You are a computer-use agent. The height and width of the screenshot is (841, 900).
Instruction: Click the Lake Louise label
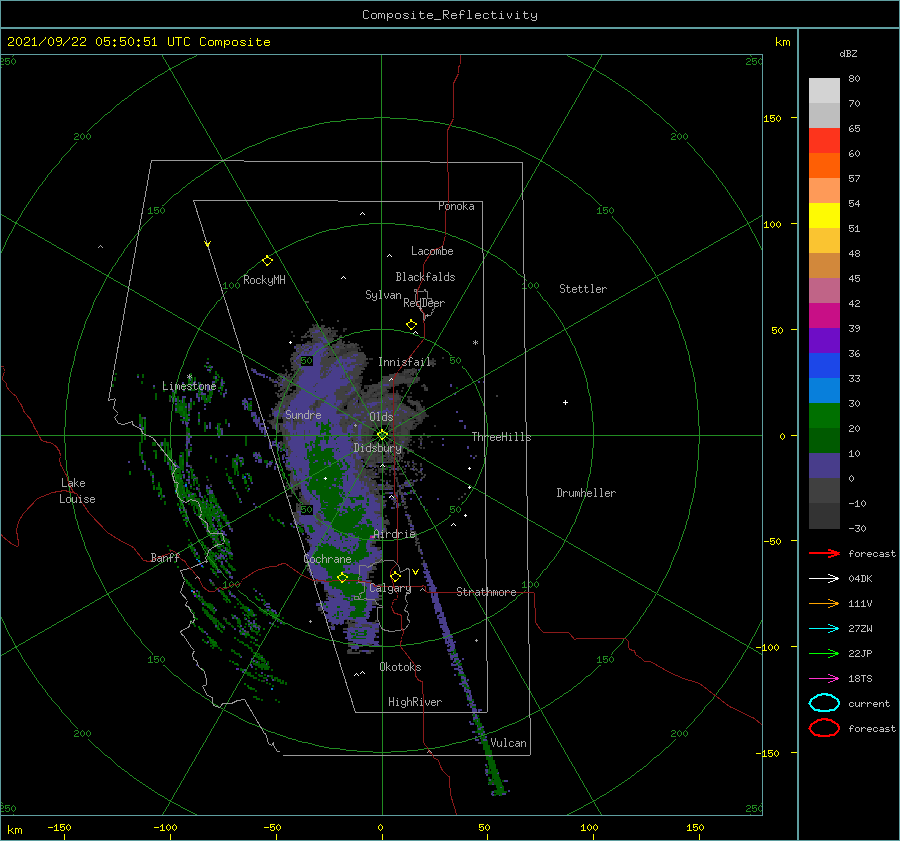[x=77, y=491]
